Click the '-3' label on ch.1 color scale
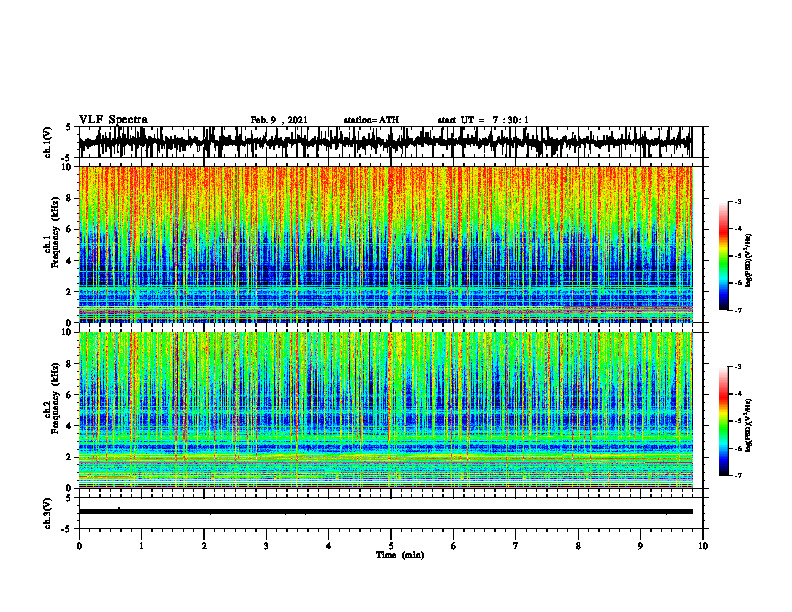Image resolution: width=792 pixels, height=612 pixels. pyautogui.click(x=738, y=202)
